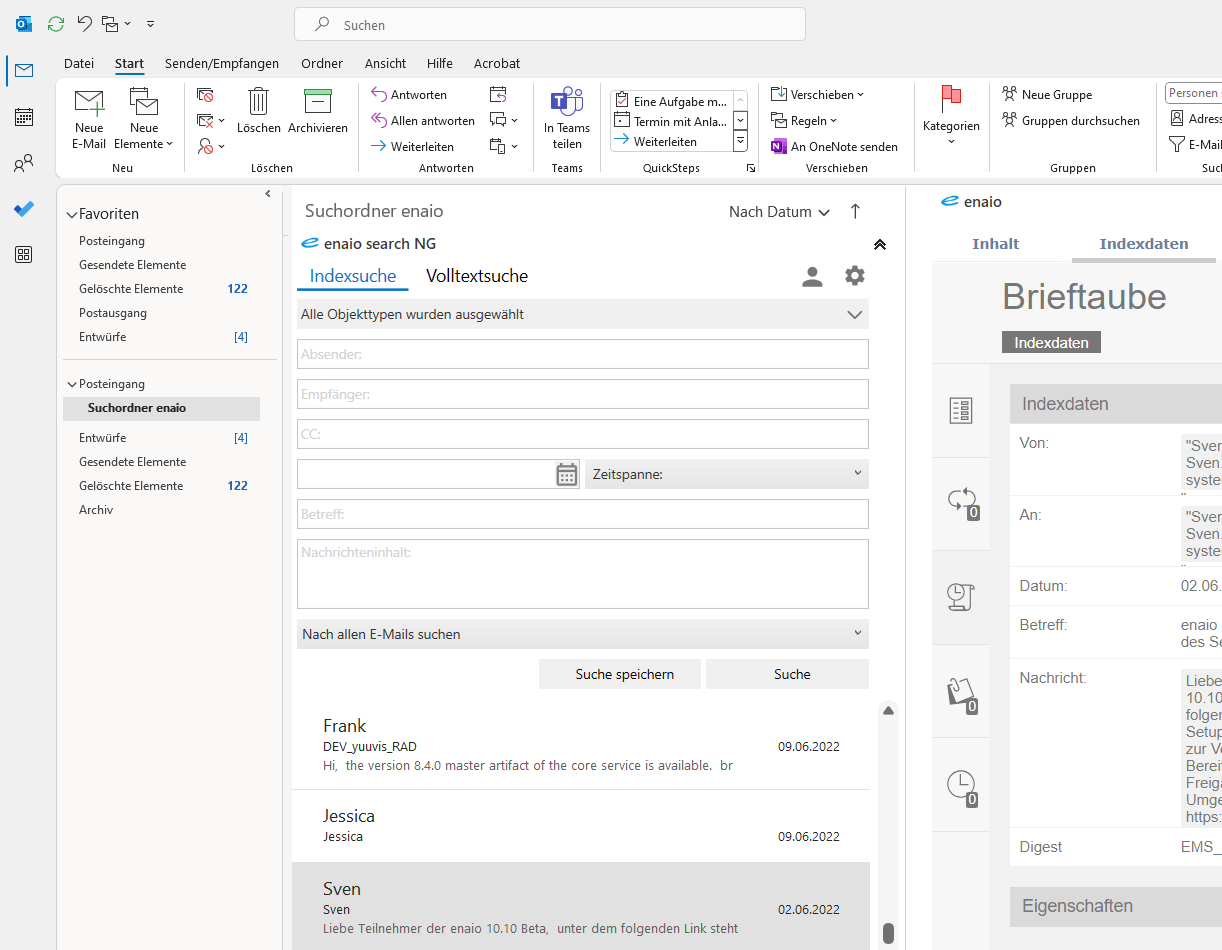Click the enaio user profile icon
1222x950 pixels.
(x=812, y=277)
